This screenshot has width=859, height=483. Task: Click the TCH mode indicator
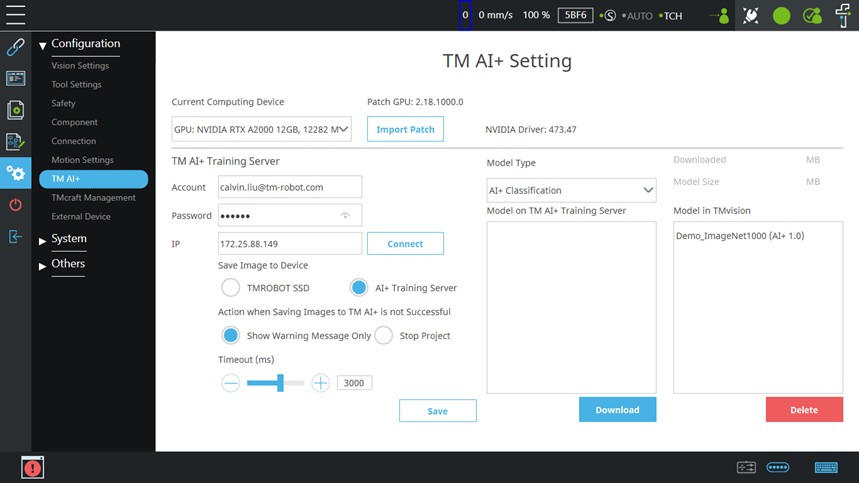point(671,16)
